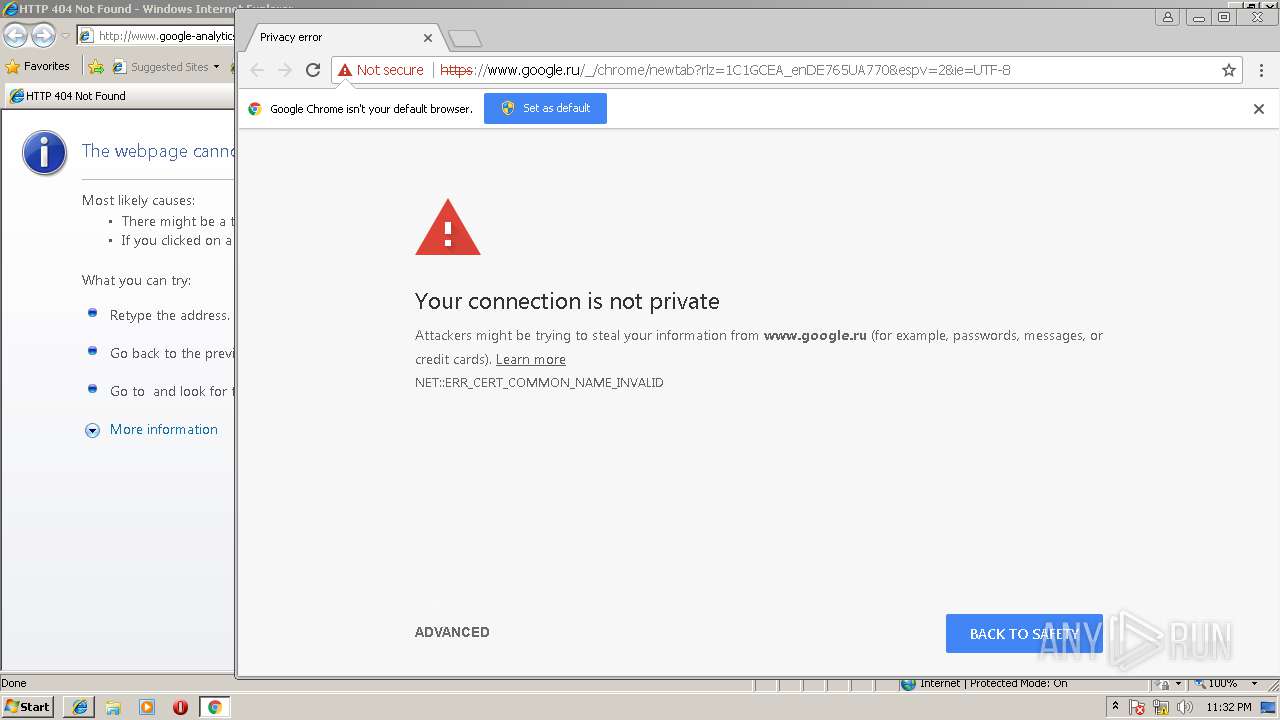Maximize the Chrome window
This screenshot has width=1280, height=720.
[x=1224, y=17]
